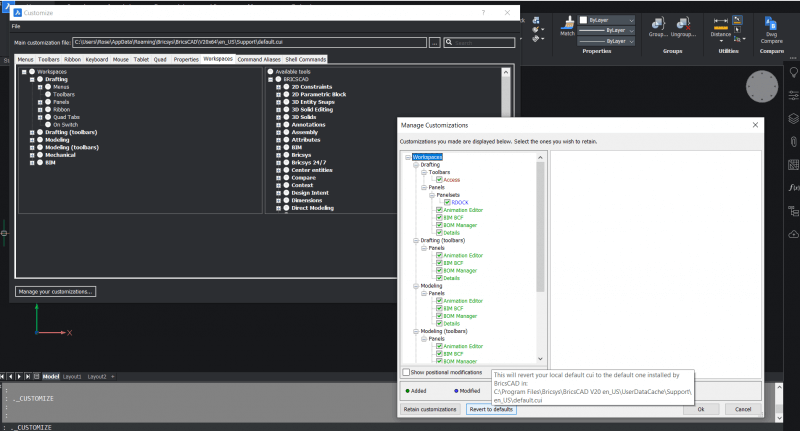
Task: Uncheck the Access toolbar checkbox
Action: point(439,180)
